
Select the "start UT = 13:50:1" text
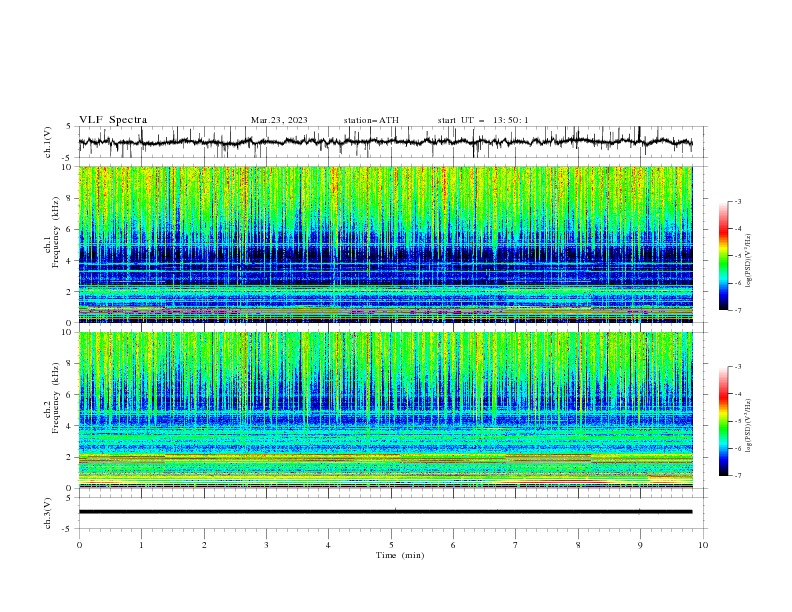tap(483, 120)
